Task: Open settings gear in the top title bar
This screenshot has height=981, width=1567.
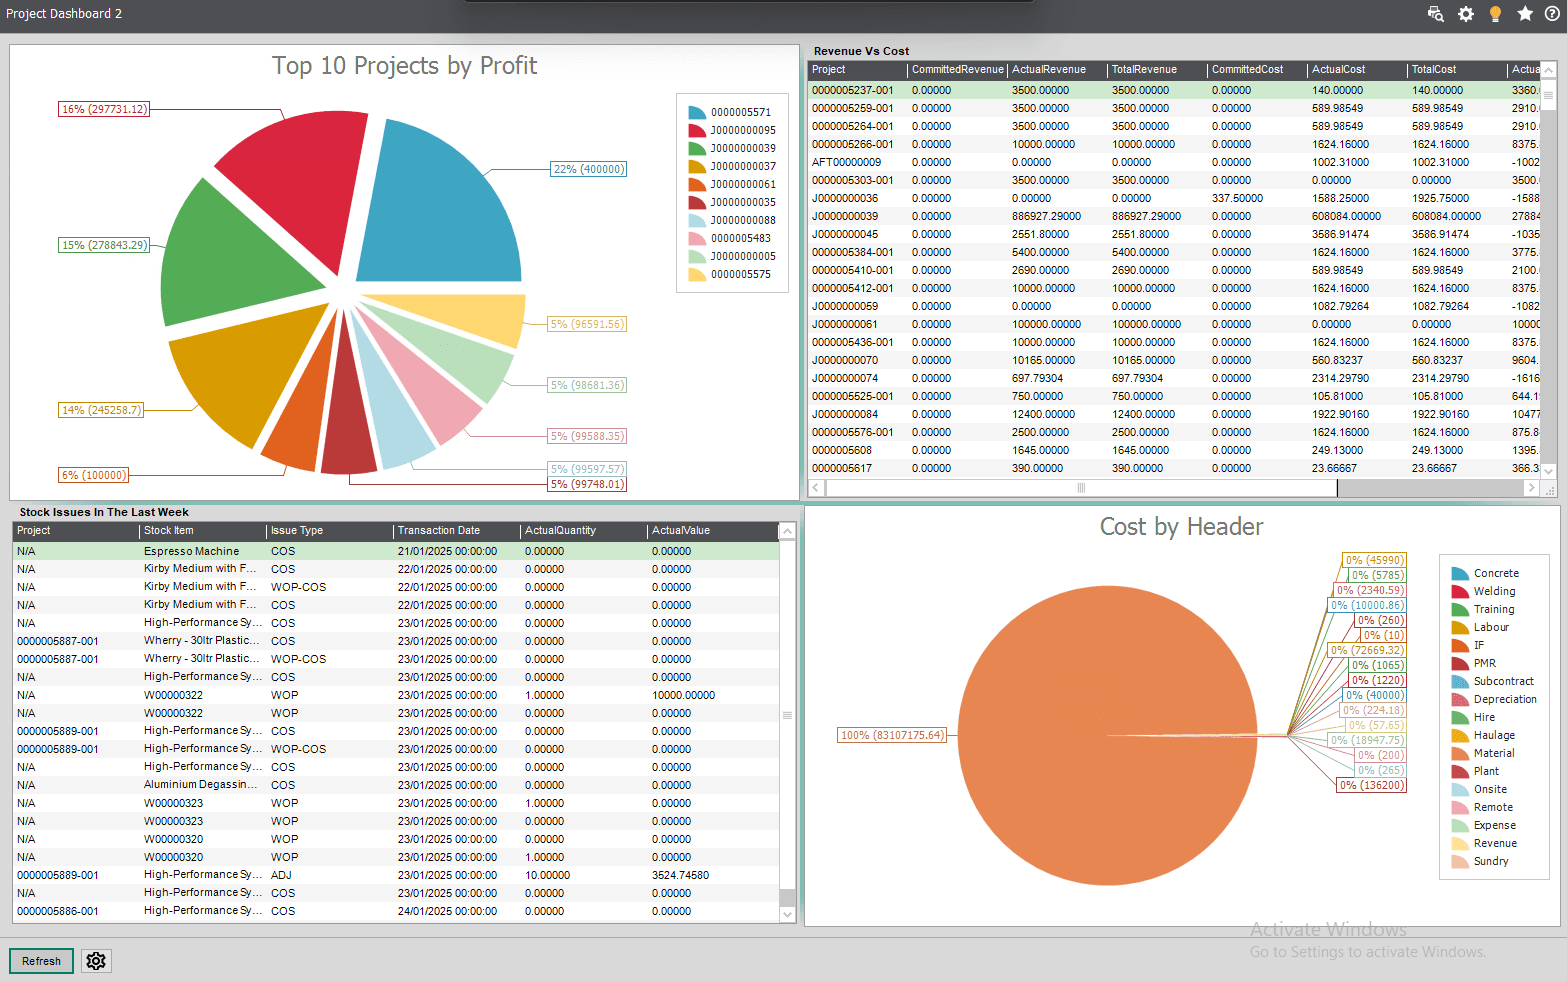Action: click(1466, 14)
